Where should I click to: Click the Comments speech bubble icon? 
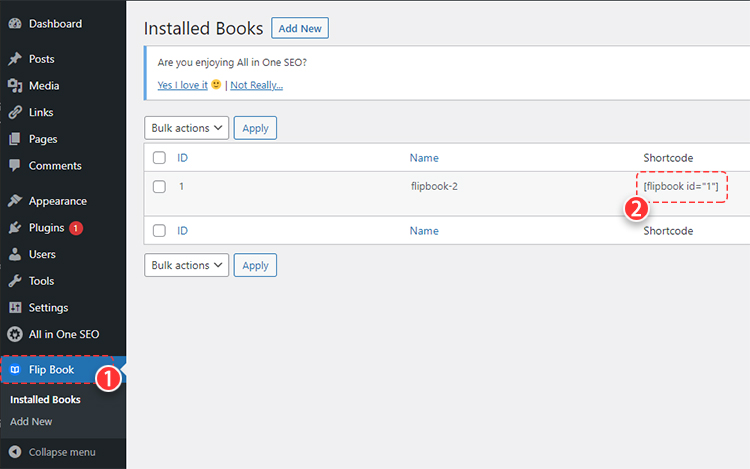tap(15, 166)
